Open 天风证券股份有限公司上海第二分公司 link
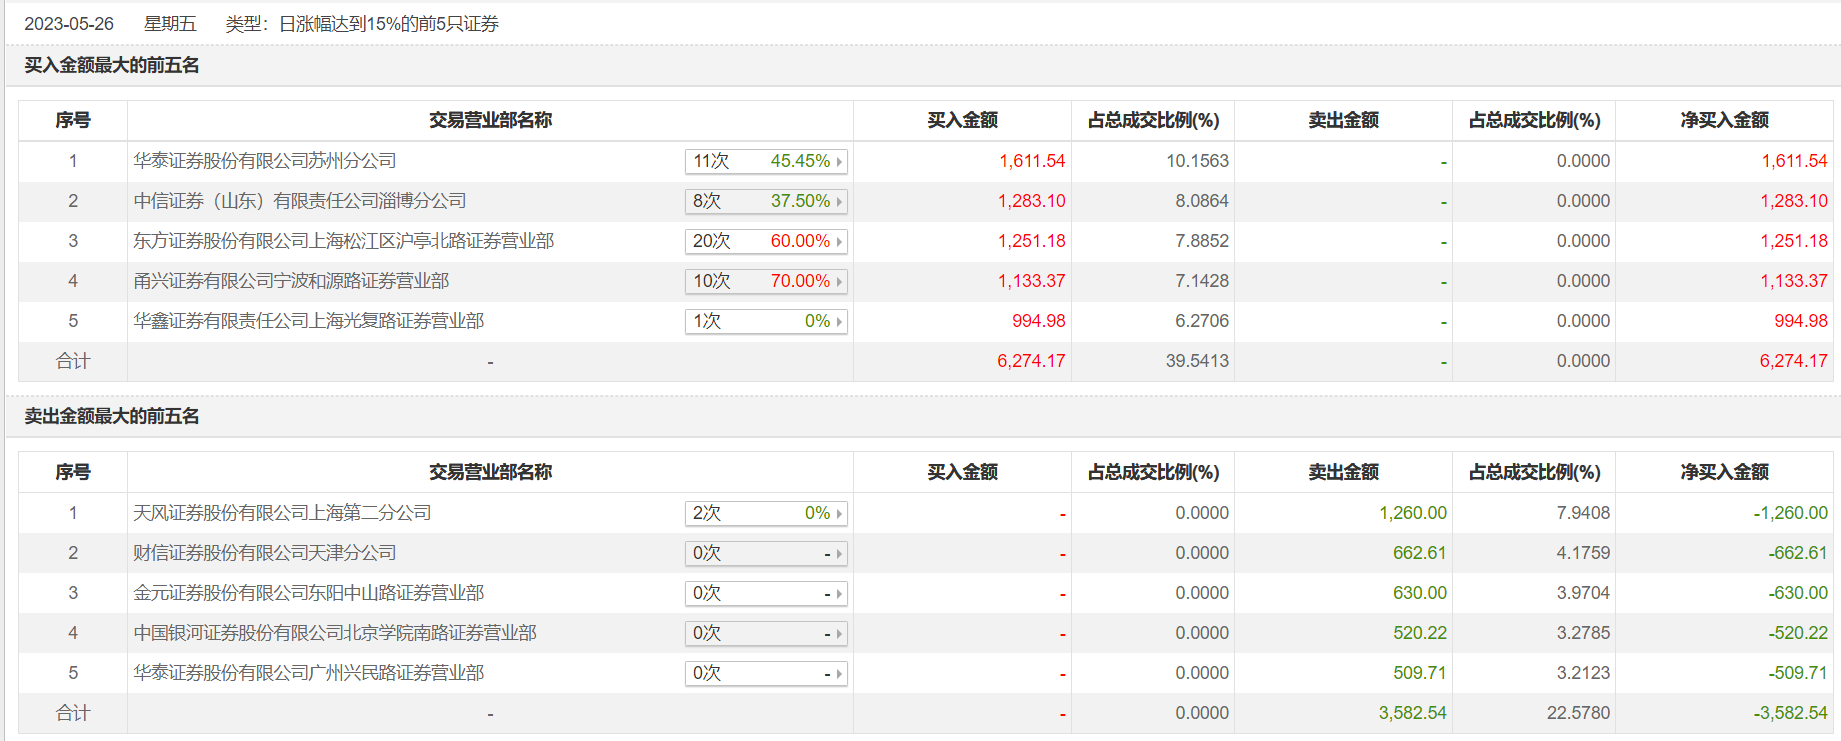Viewport: 1841px width, 741px height. click(x=282, y=513)
